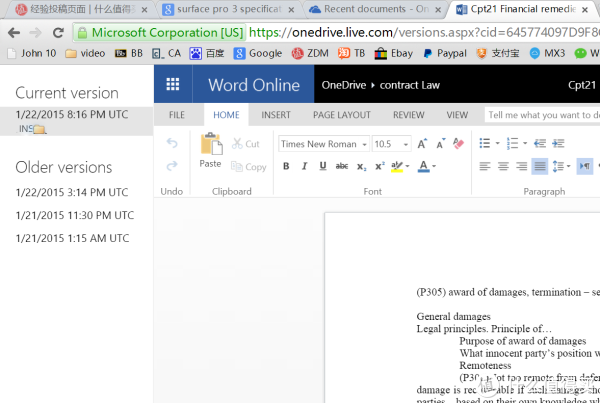Open older version 1/21/2015 11:30 PM UTC

point(75,215)
